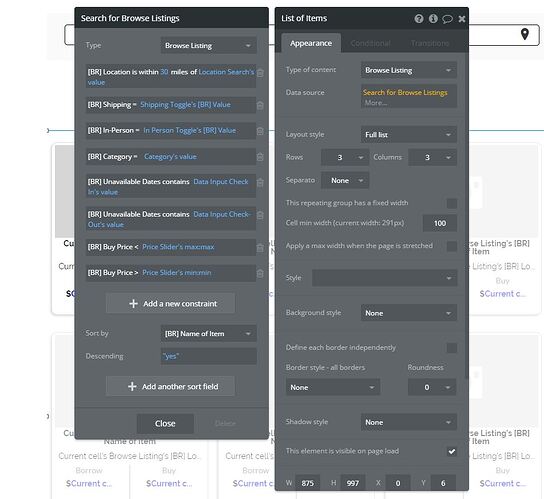
Task: Switch to the Conditional tab
Action: [370, 43]
